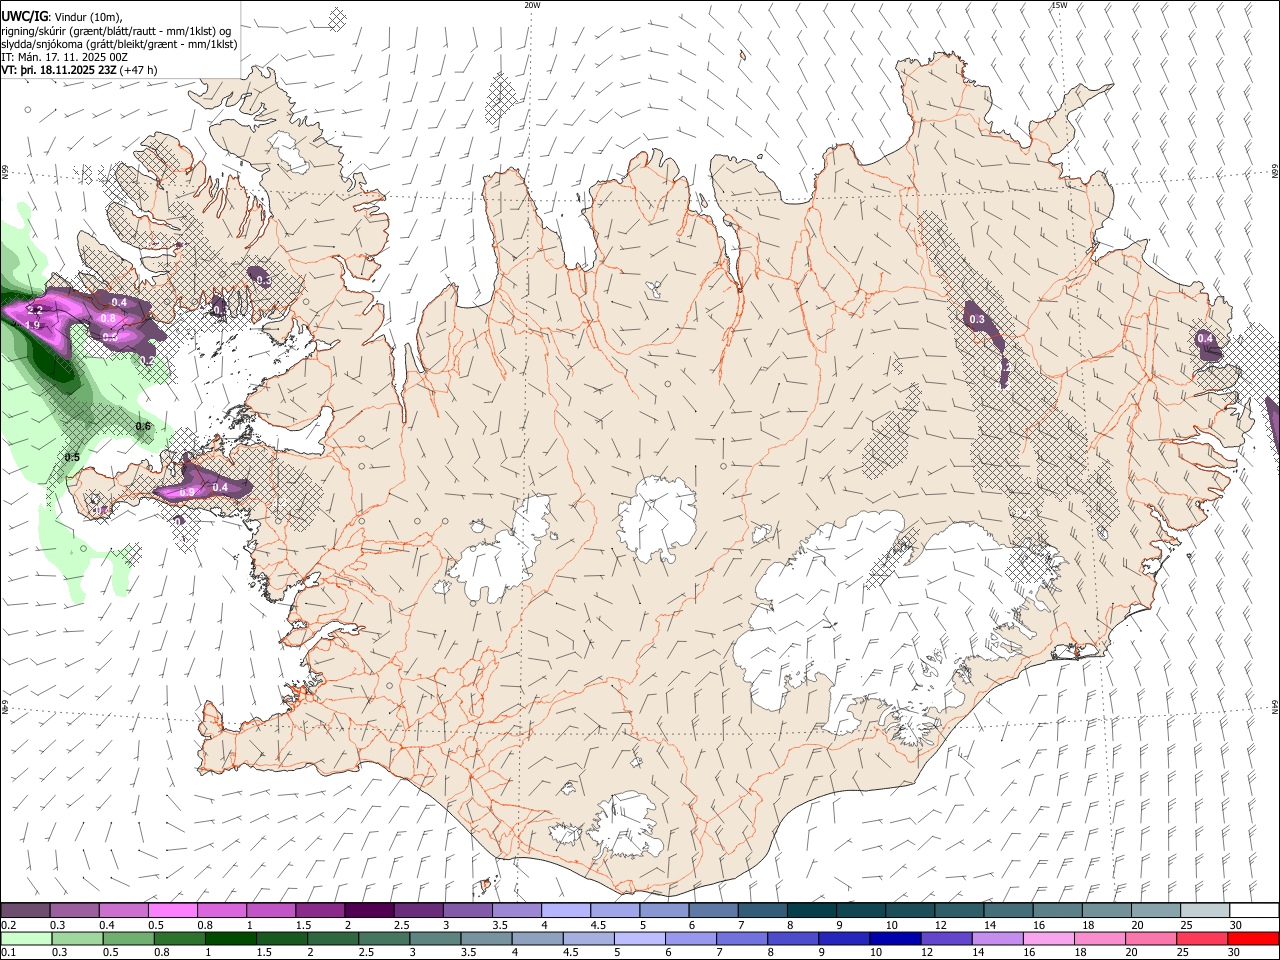Click the 'rigning/skúrir' description line
Viewport: 1280px width, 960px height.
[116, 31]
